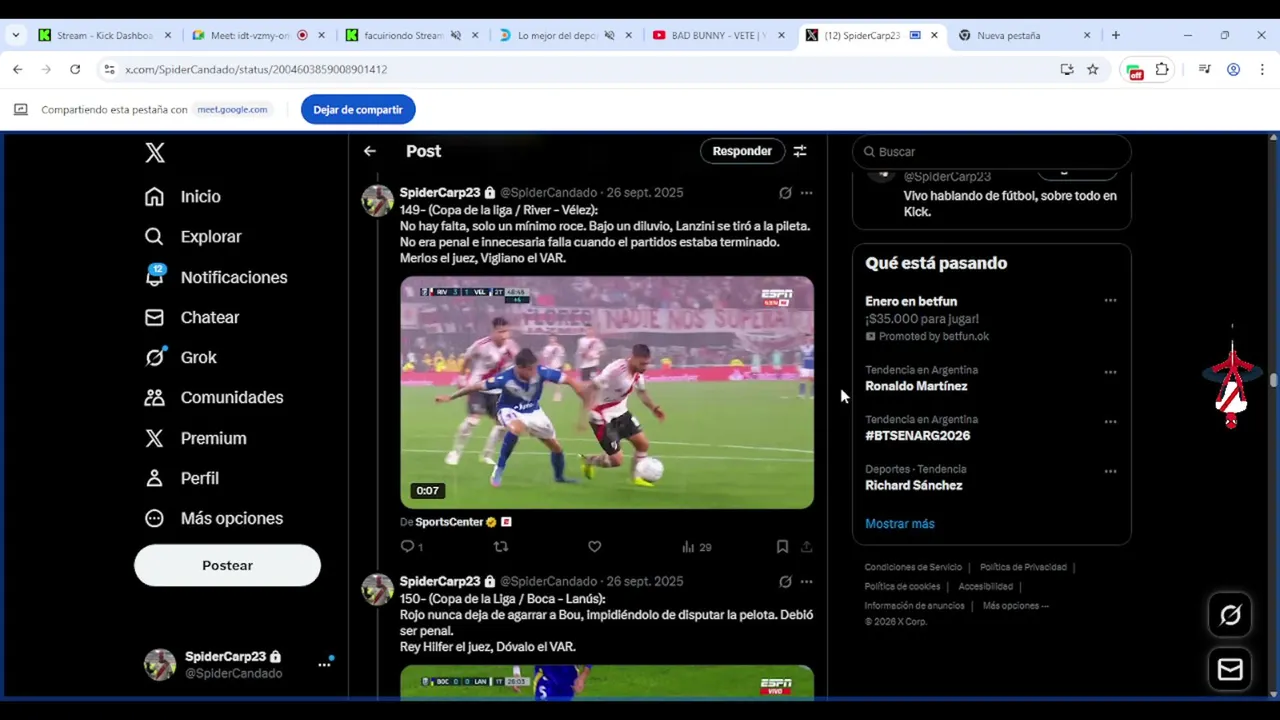1280x720 pixels.
Task: Open the Boca – Lanús video thumbnail
Action: (607, 682)
